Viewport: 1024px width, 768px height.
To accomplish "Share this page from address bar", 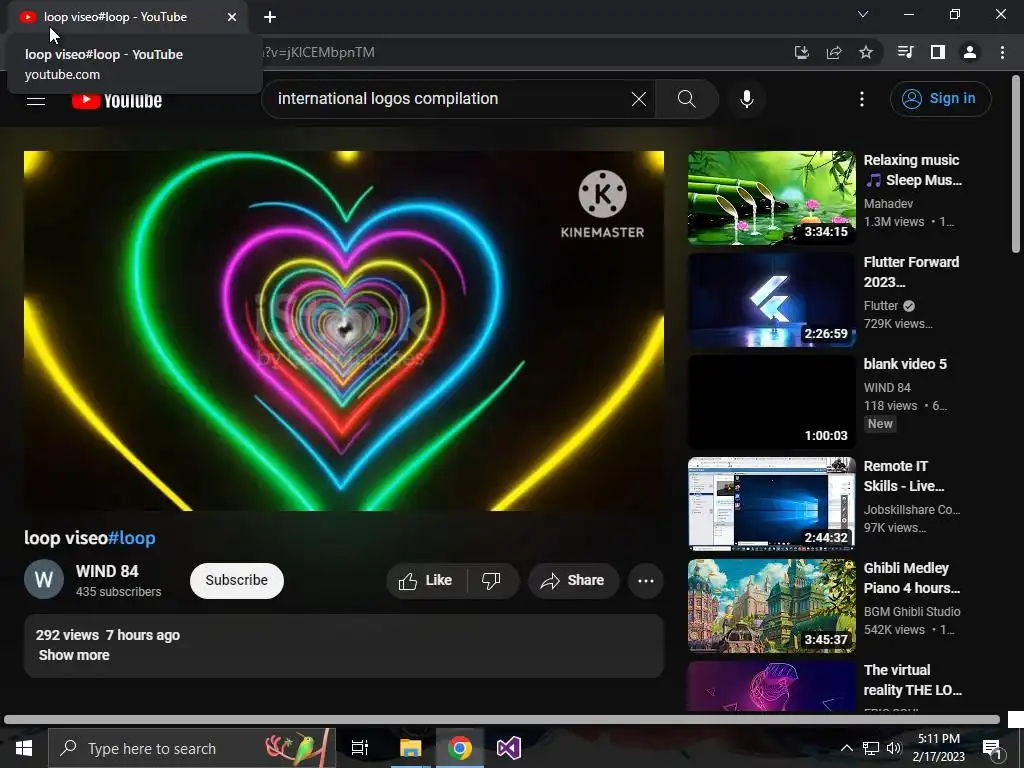I will [834, 52].
